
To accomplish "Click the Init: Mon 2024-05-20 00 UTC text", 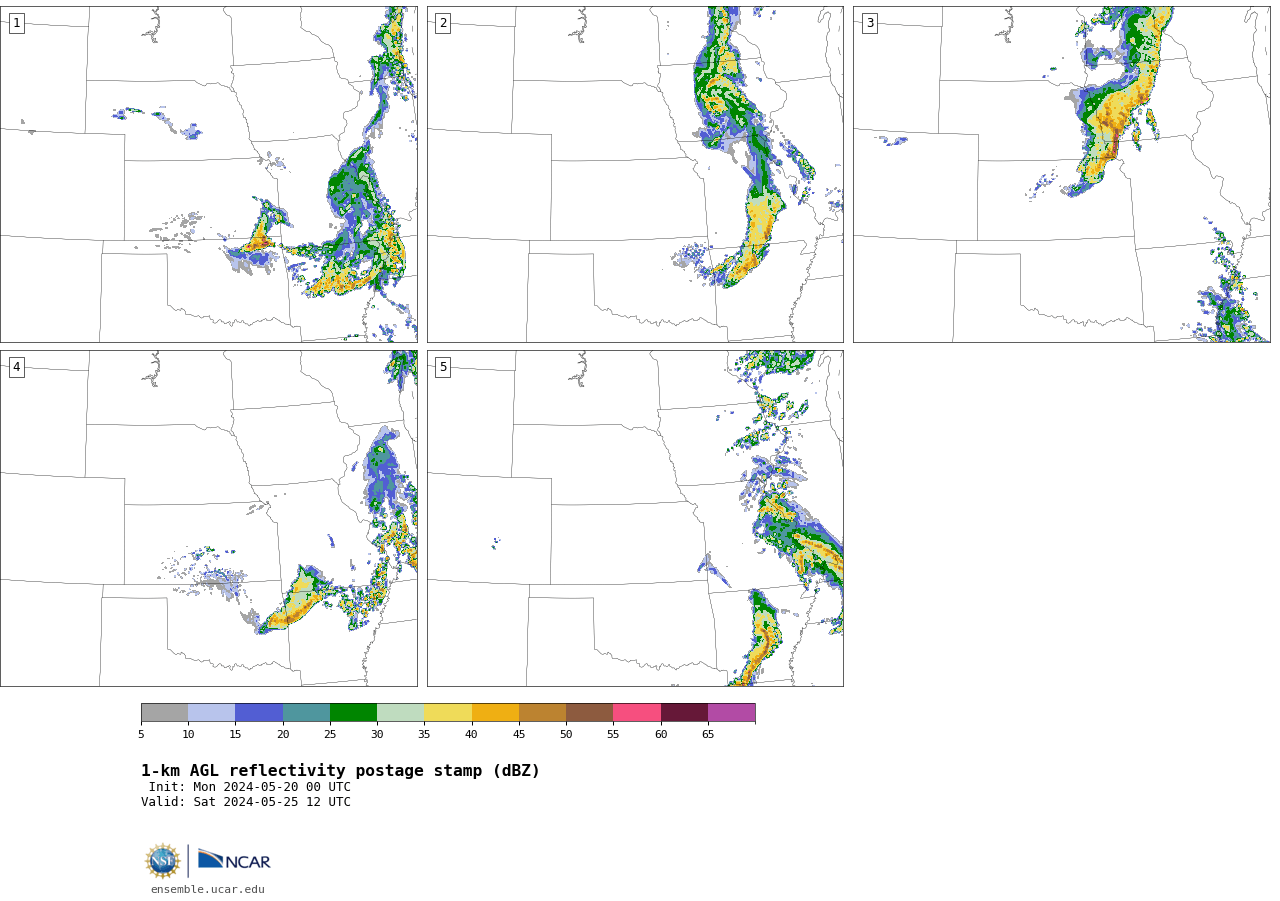I will 250,787.
